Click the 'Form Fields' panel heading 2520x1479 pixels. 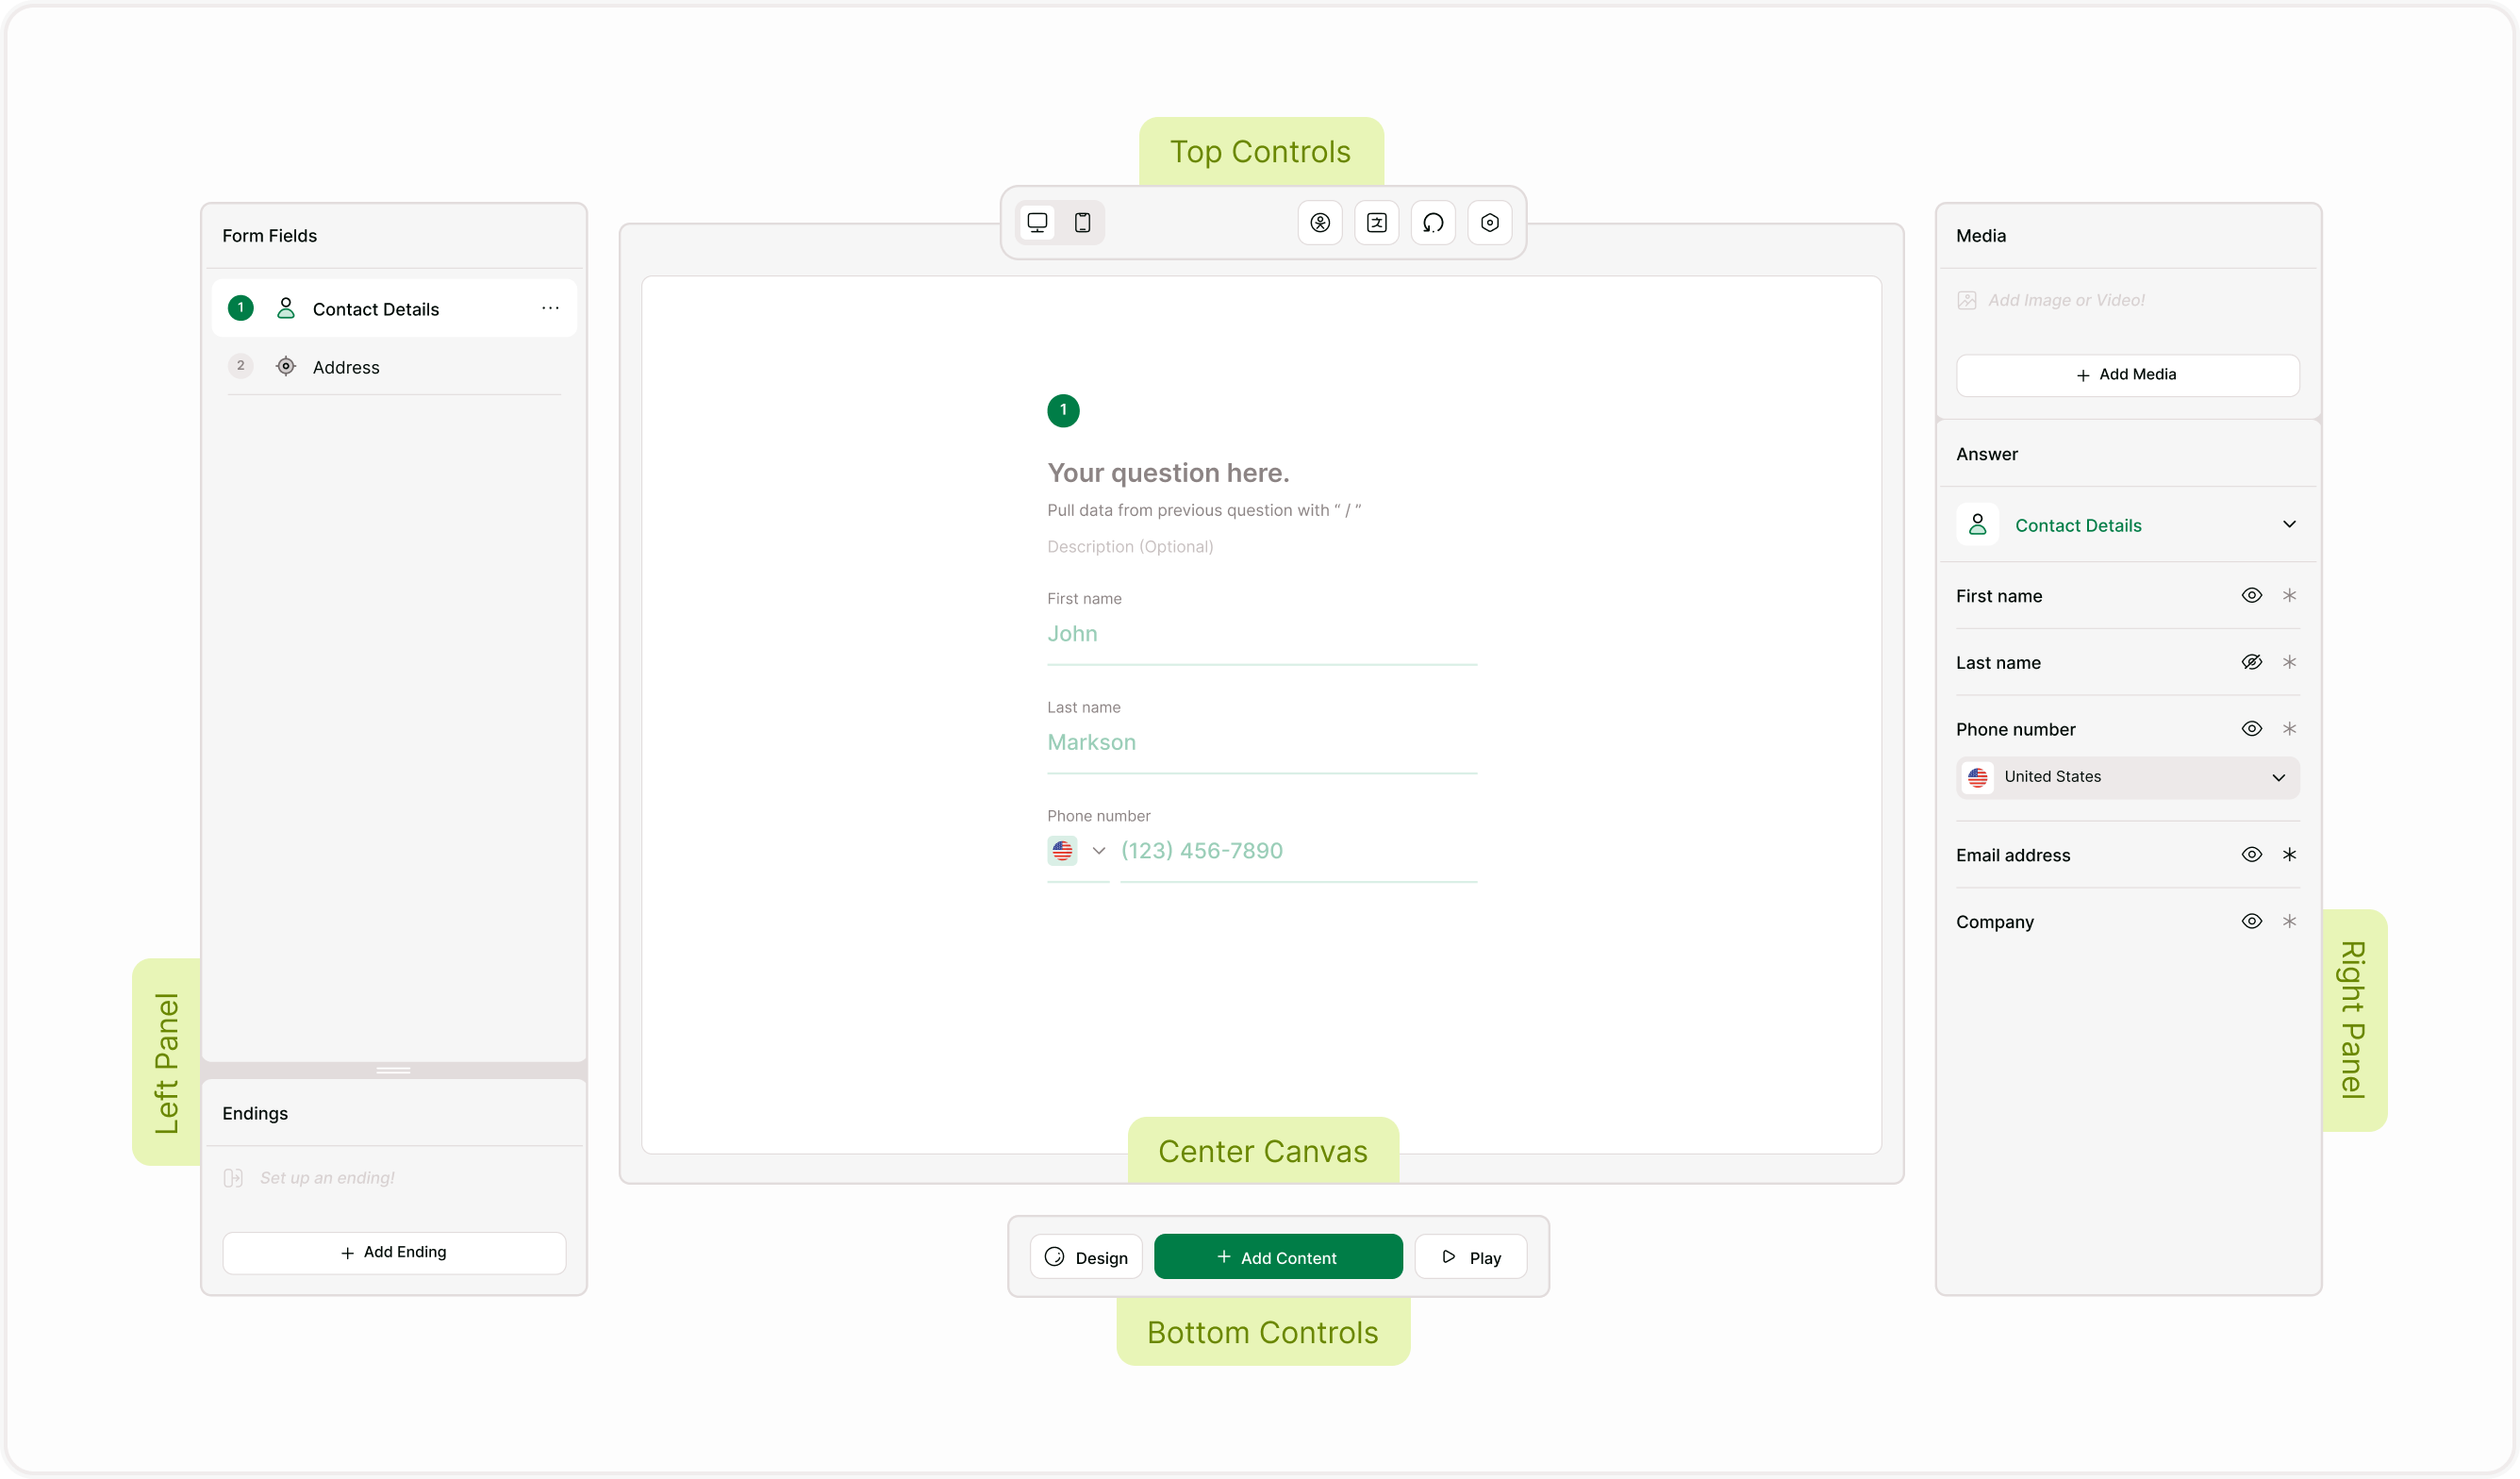tap(269, 236)
